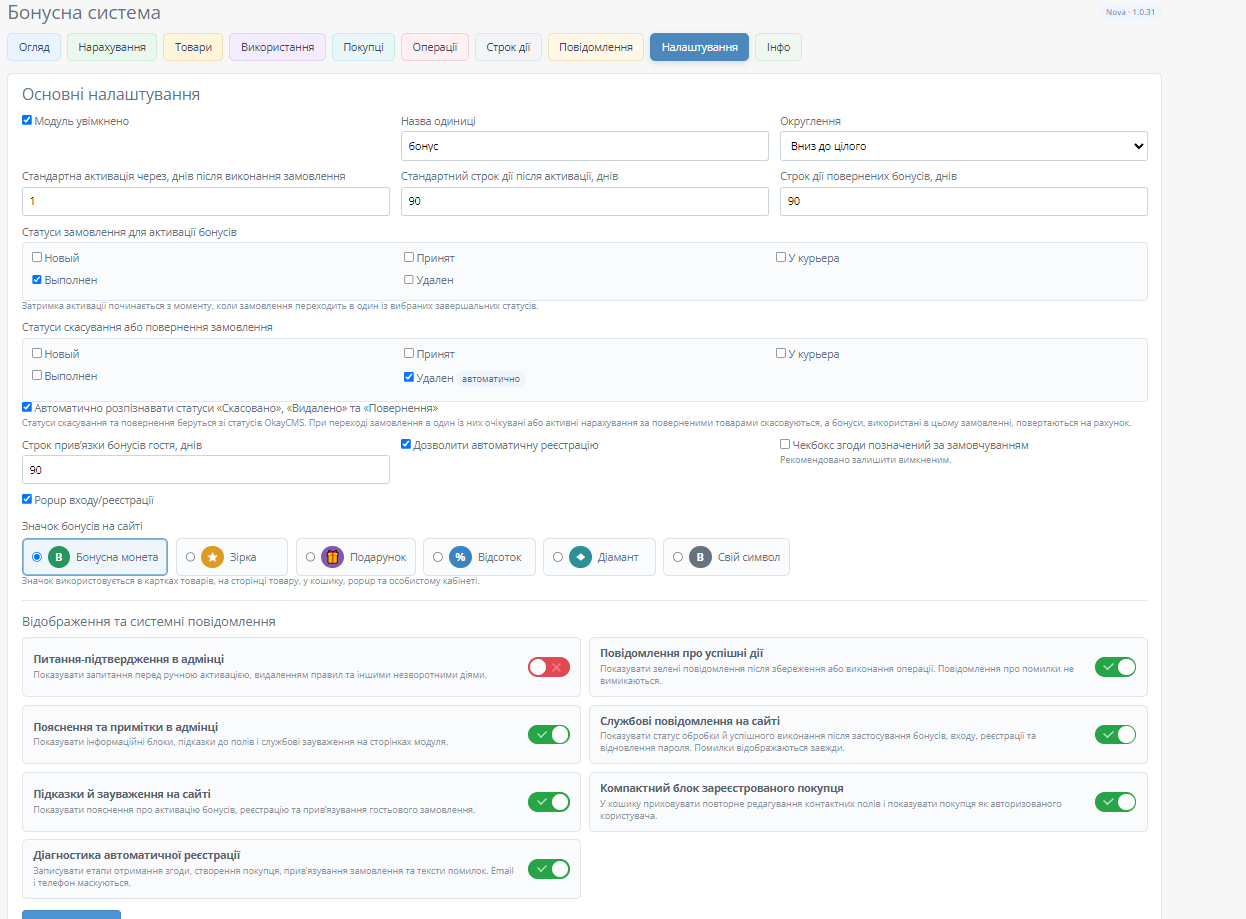This screenshot has width=1246, height=919.
Task: Click the Стандартна активація days field
Action: (206, 201)
